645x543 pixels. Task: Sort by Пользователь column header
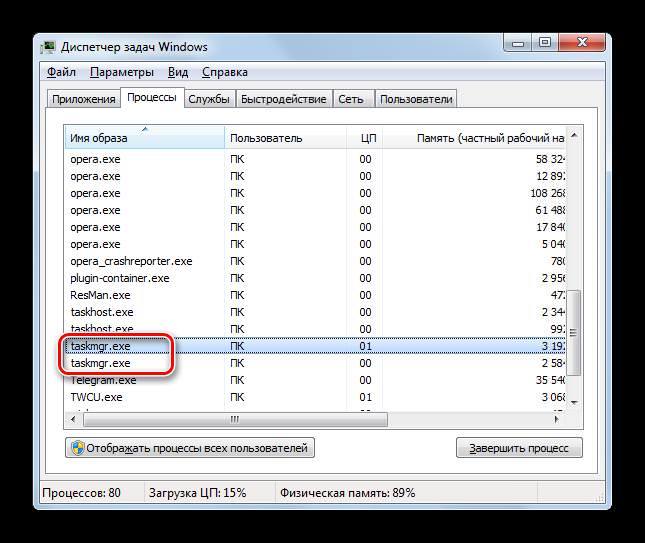tap(285, 138)
